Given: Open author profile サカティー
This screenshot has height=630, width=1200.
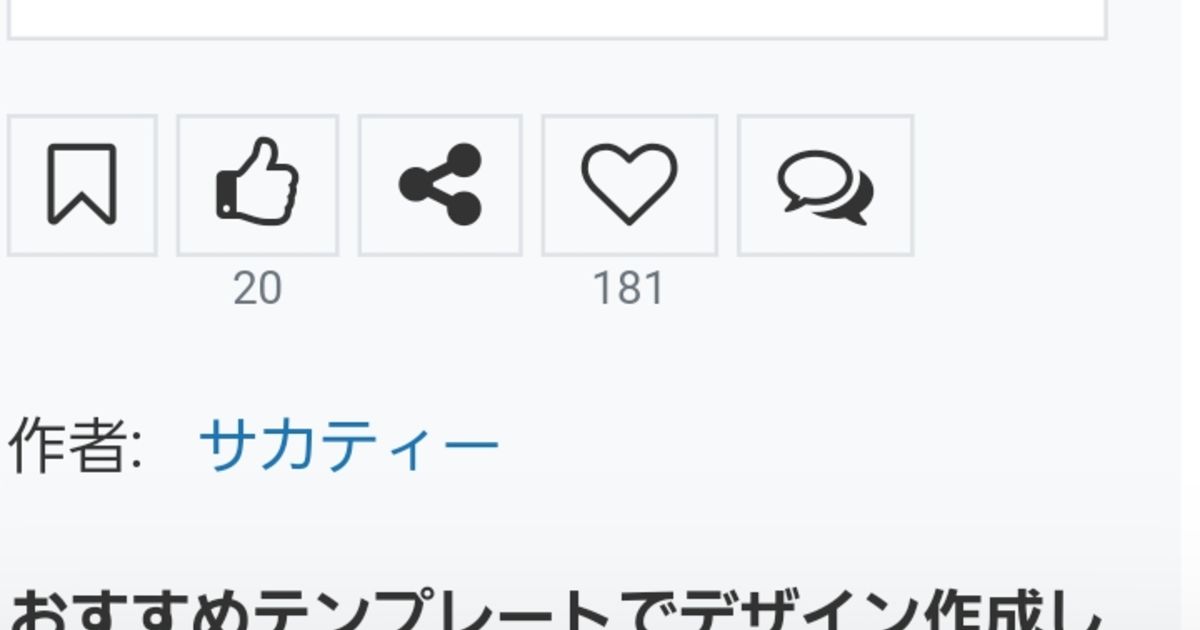Looking at the screenshot, I should pyautogui.click(x=349, y=445).
